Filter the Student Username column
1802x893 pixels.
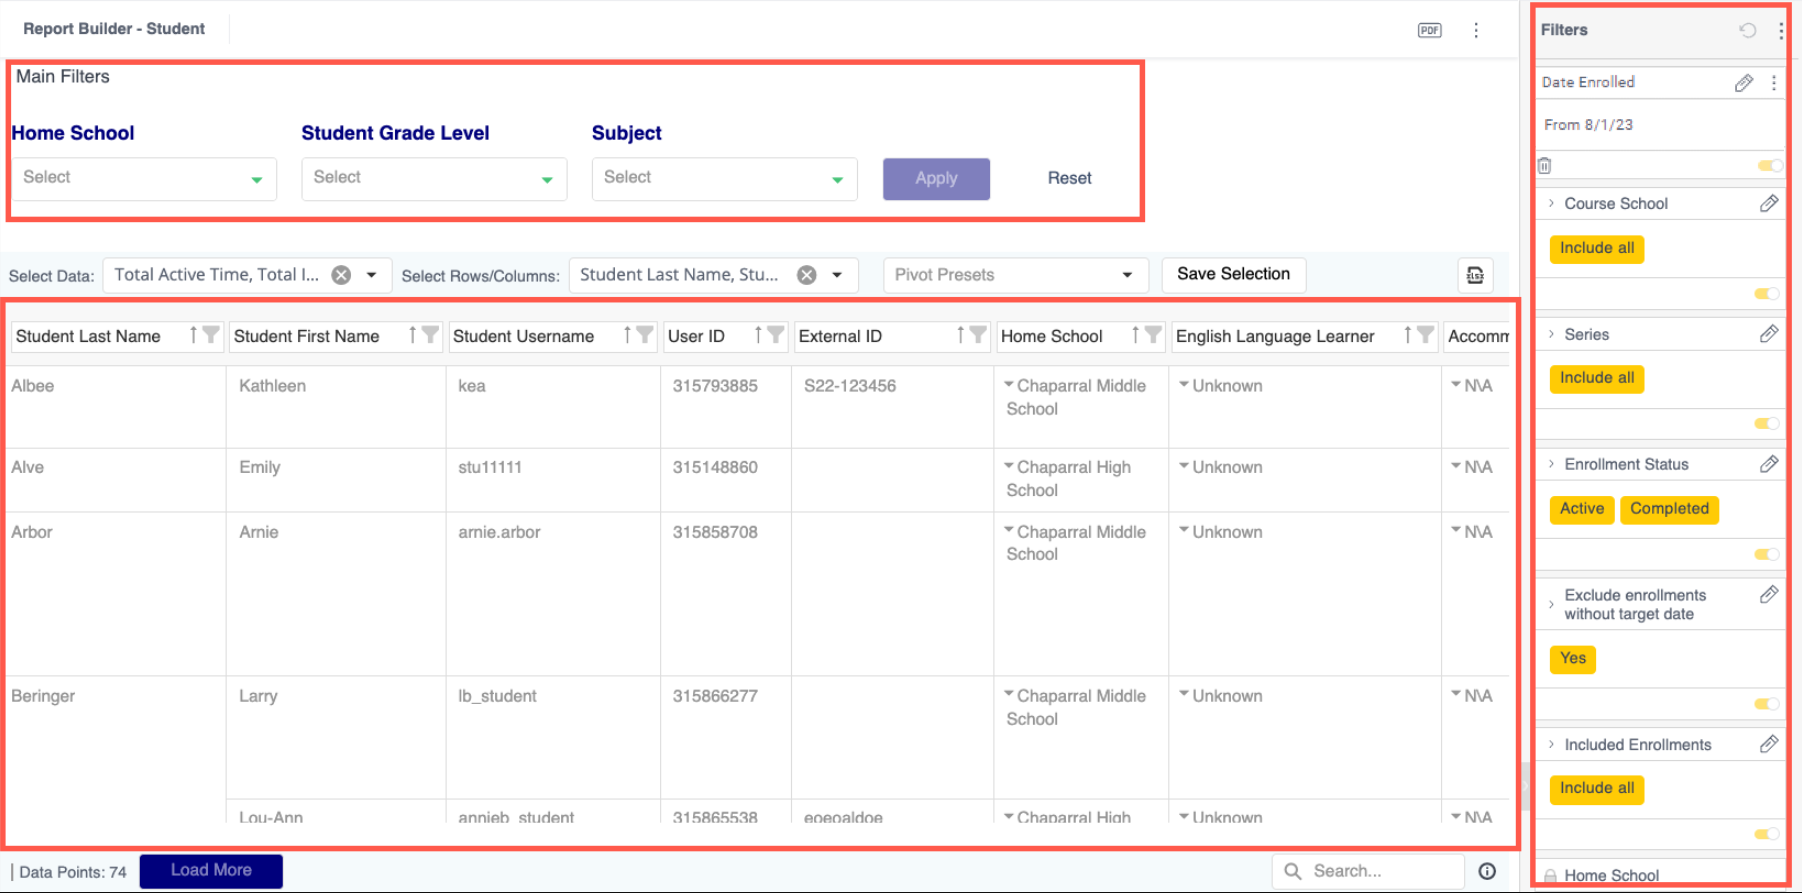coord(645,335)
